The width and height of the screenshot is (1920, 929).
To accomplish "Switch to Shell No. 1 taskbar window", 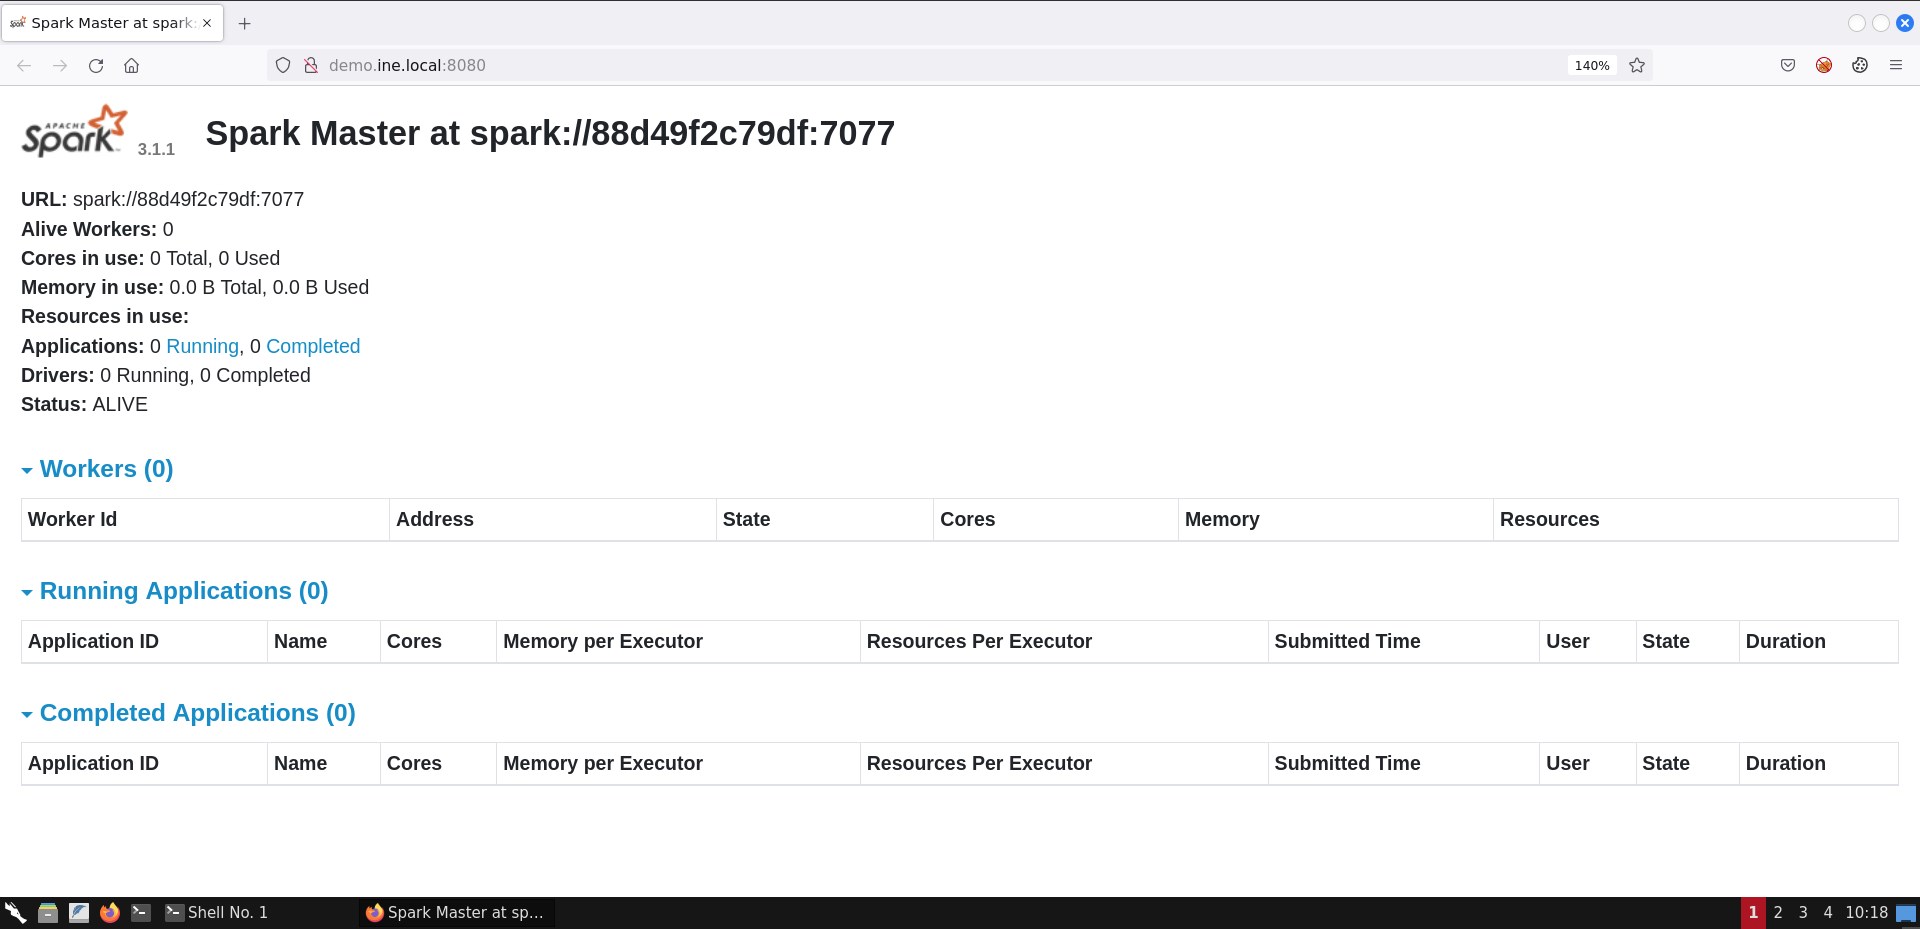I will click(x=257, y=912).
